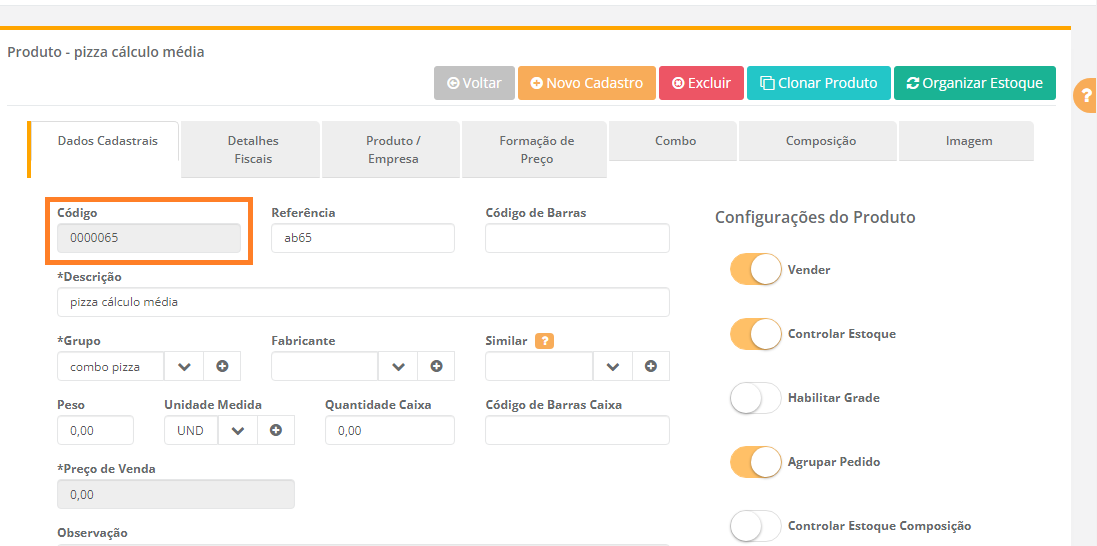Screen dimensions: 1097x546
Task: Click the orange help question mark icon
Action: click(1084, 96)
